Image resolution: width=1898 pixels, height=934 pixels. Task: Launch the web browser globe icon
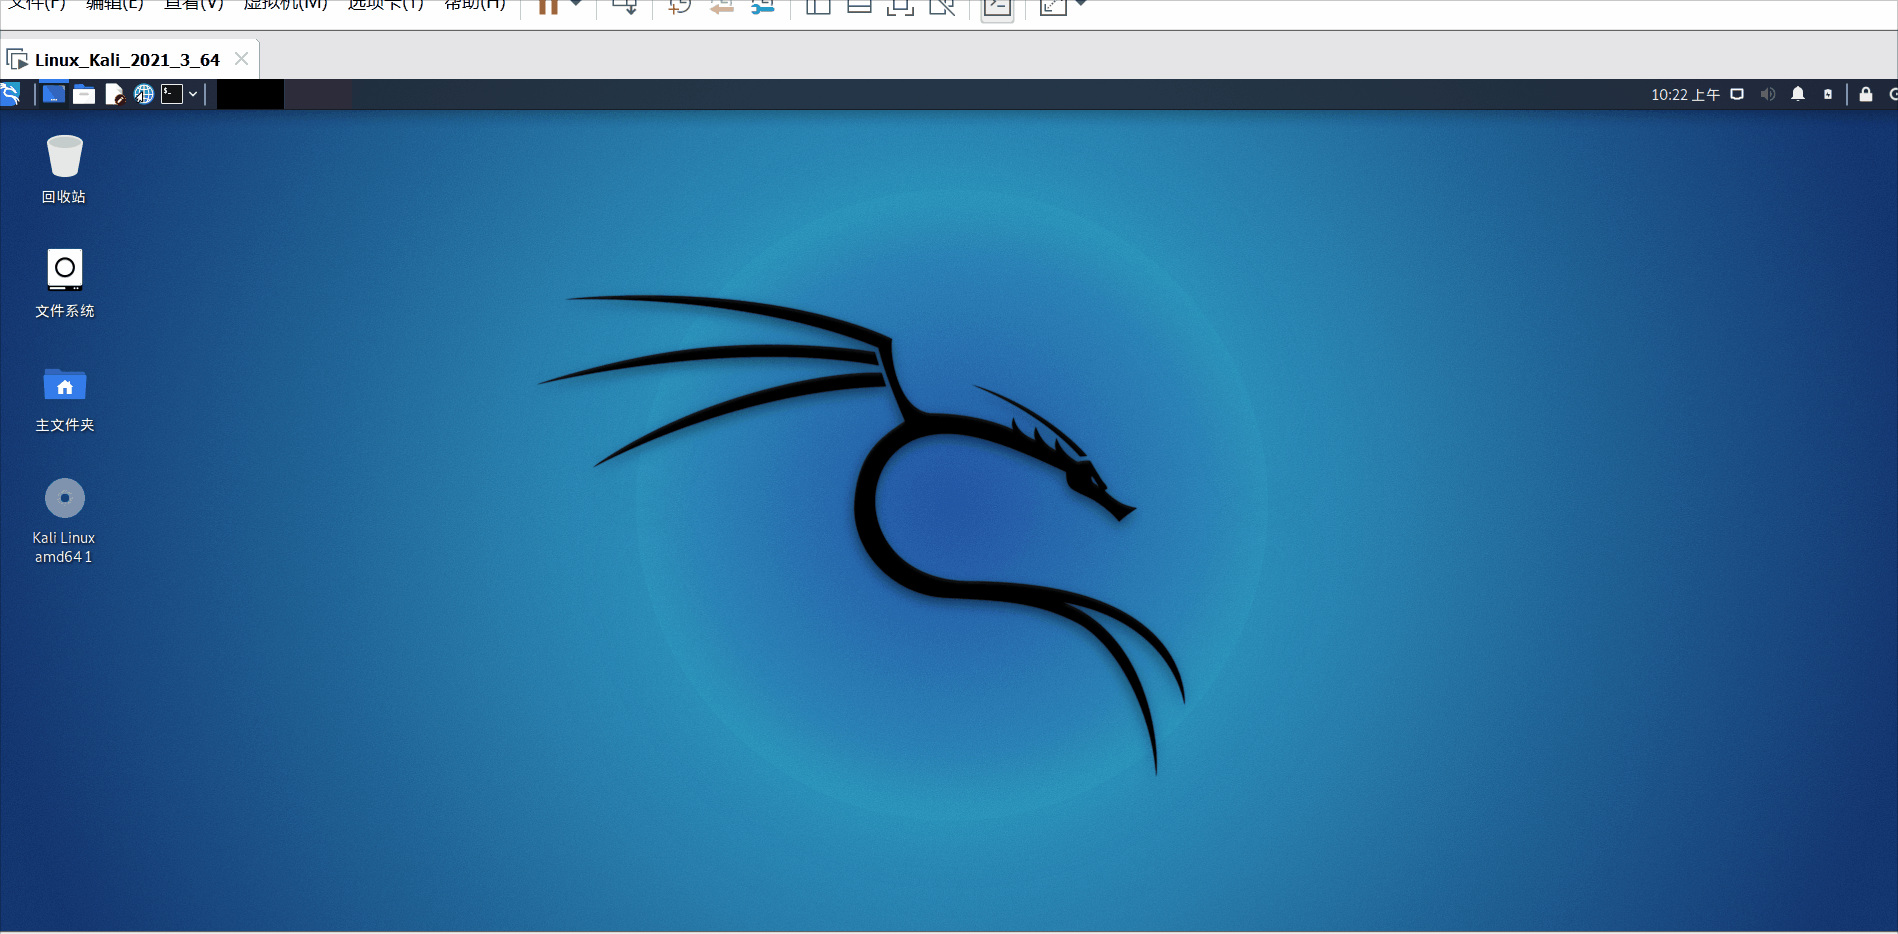[x=144, y=94]
